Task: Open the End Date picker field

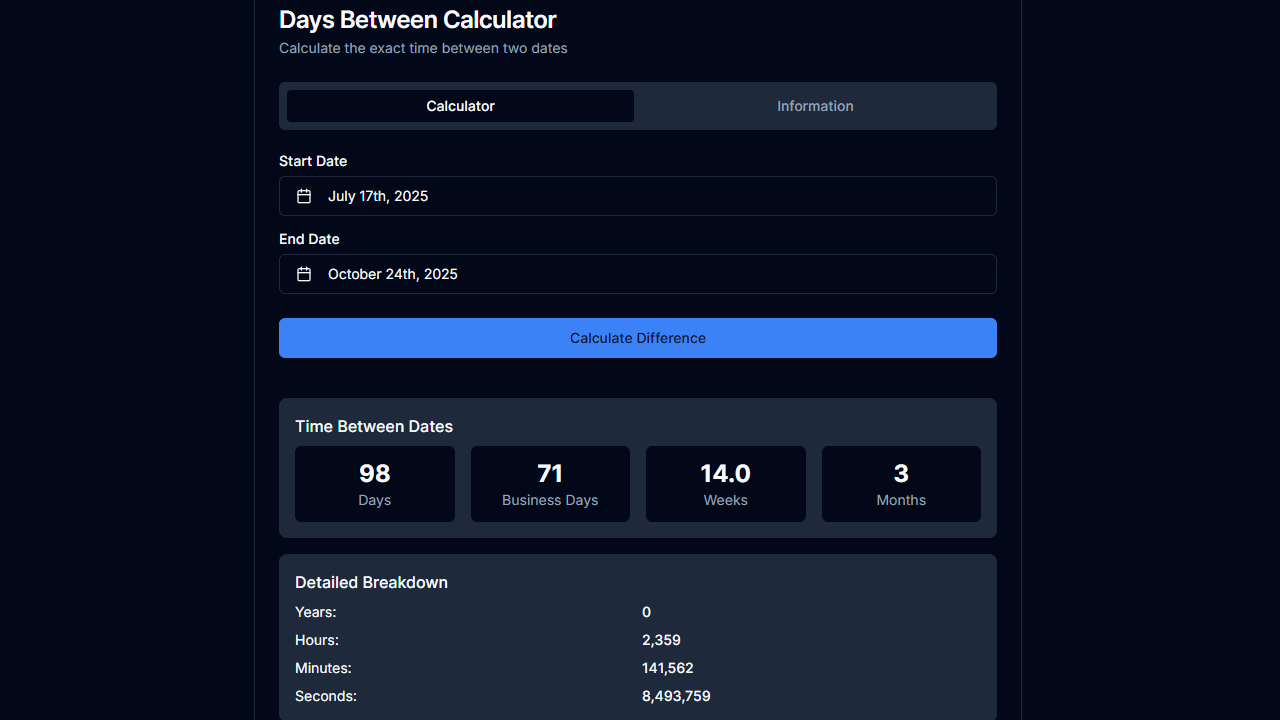Action: tap(638, 274)
